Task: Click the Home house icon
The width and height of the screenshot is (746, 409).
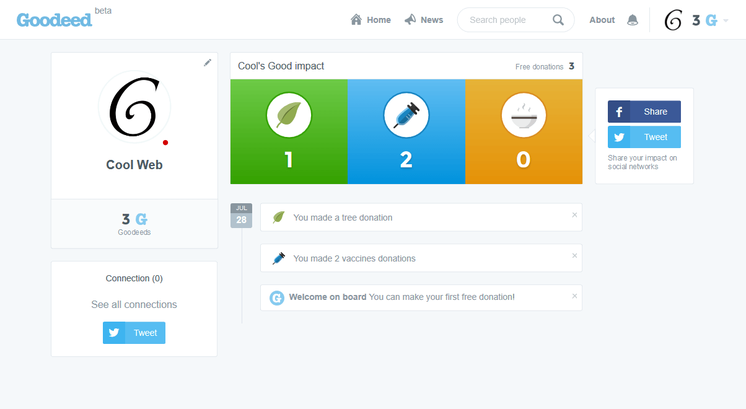Action: point(356,19)
